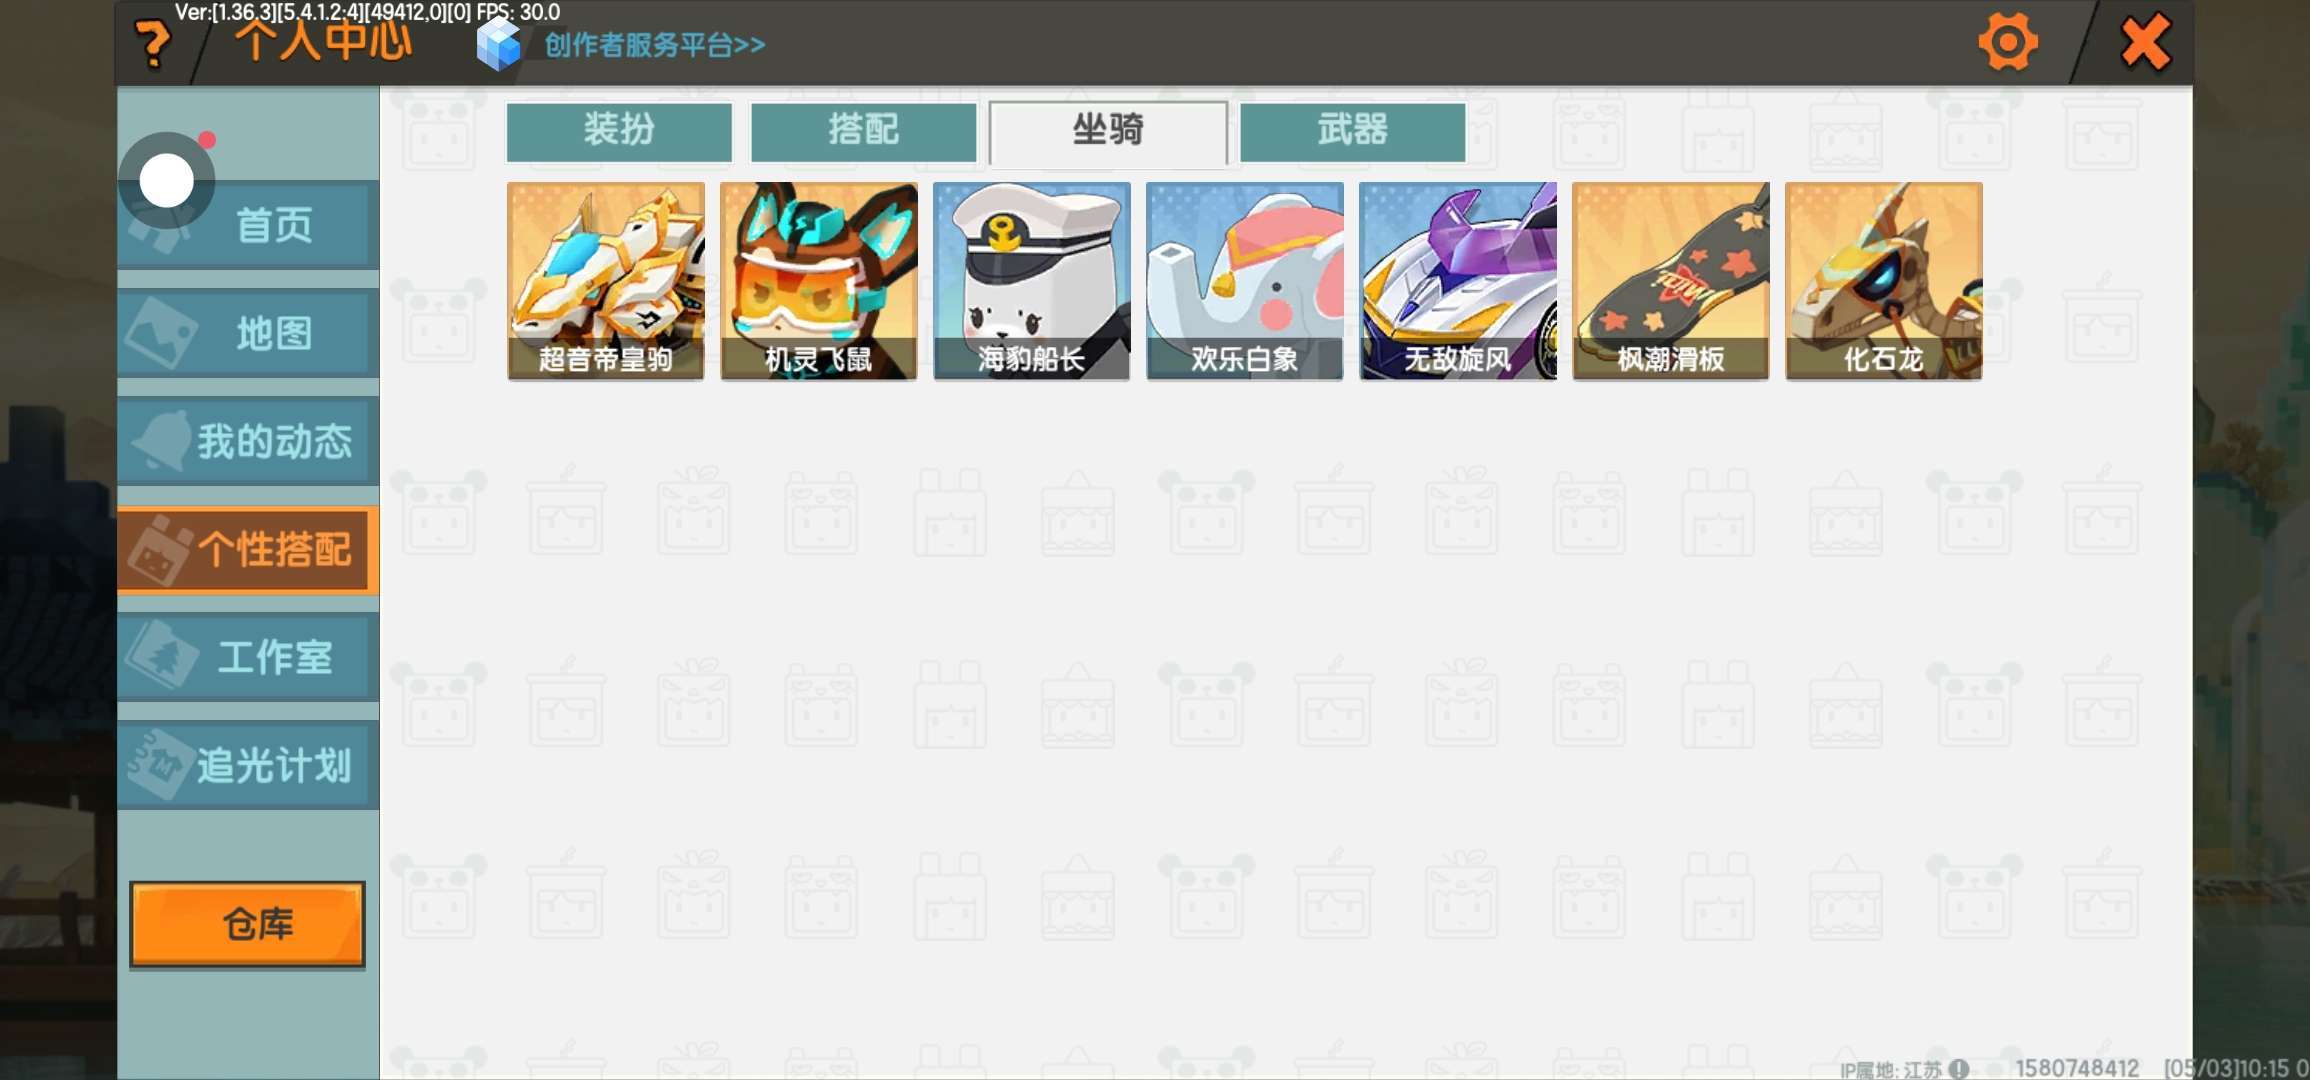
Task: Close the 个人中心 panel with the X
Action: [x=2145, y=42]
